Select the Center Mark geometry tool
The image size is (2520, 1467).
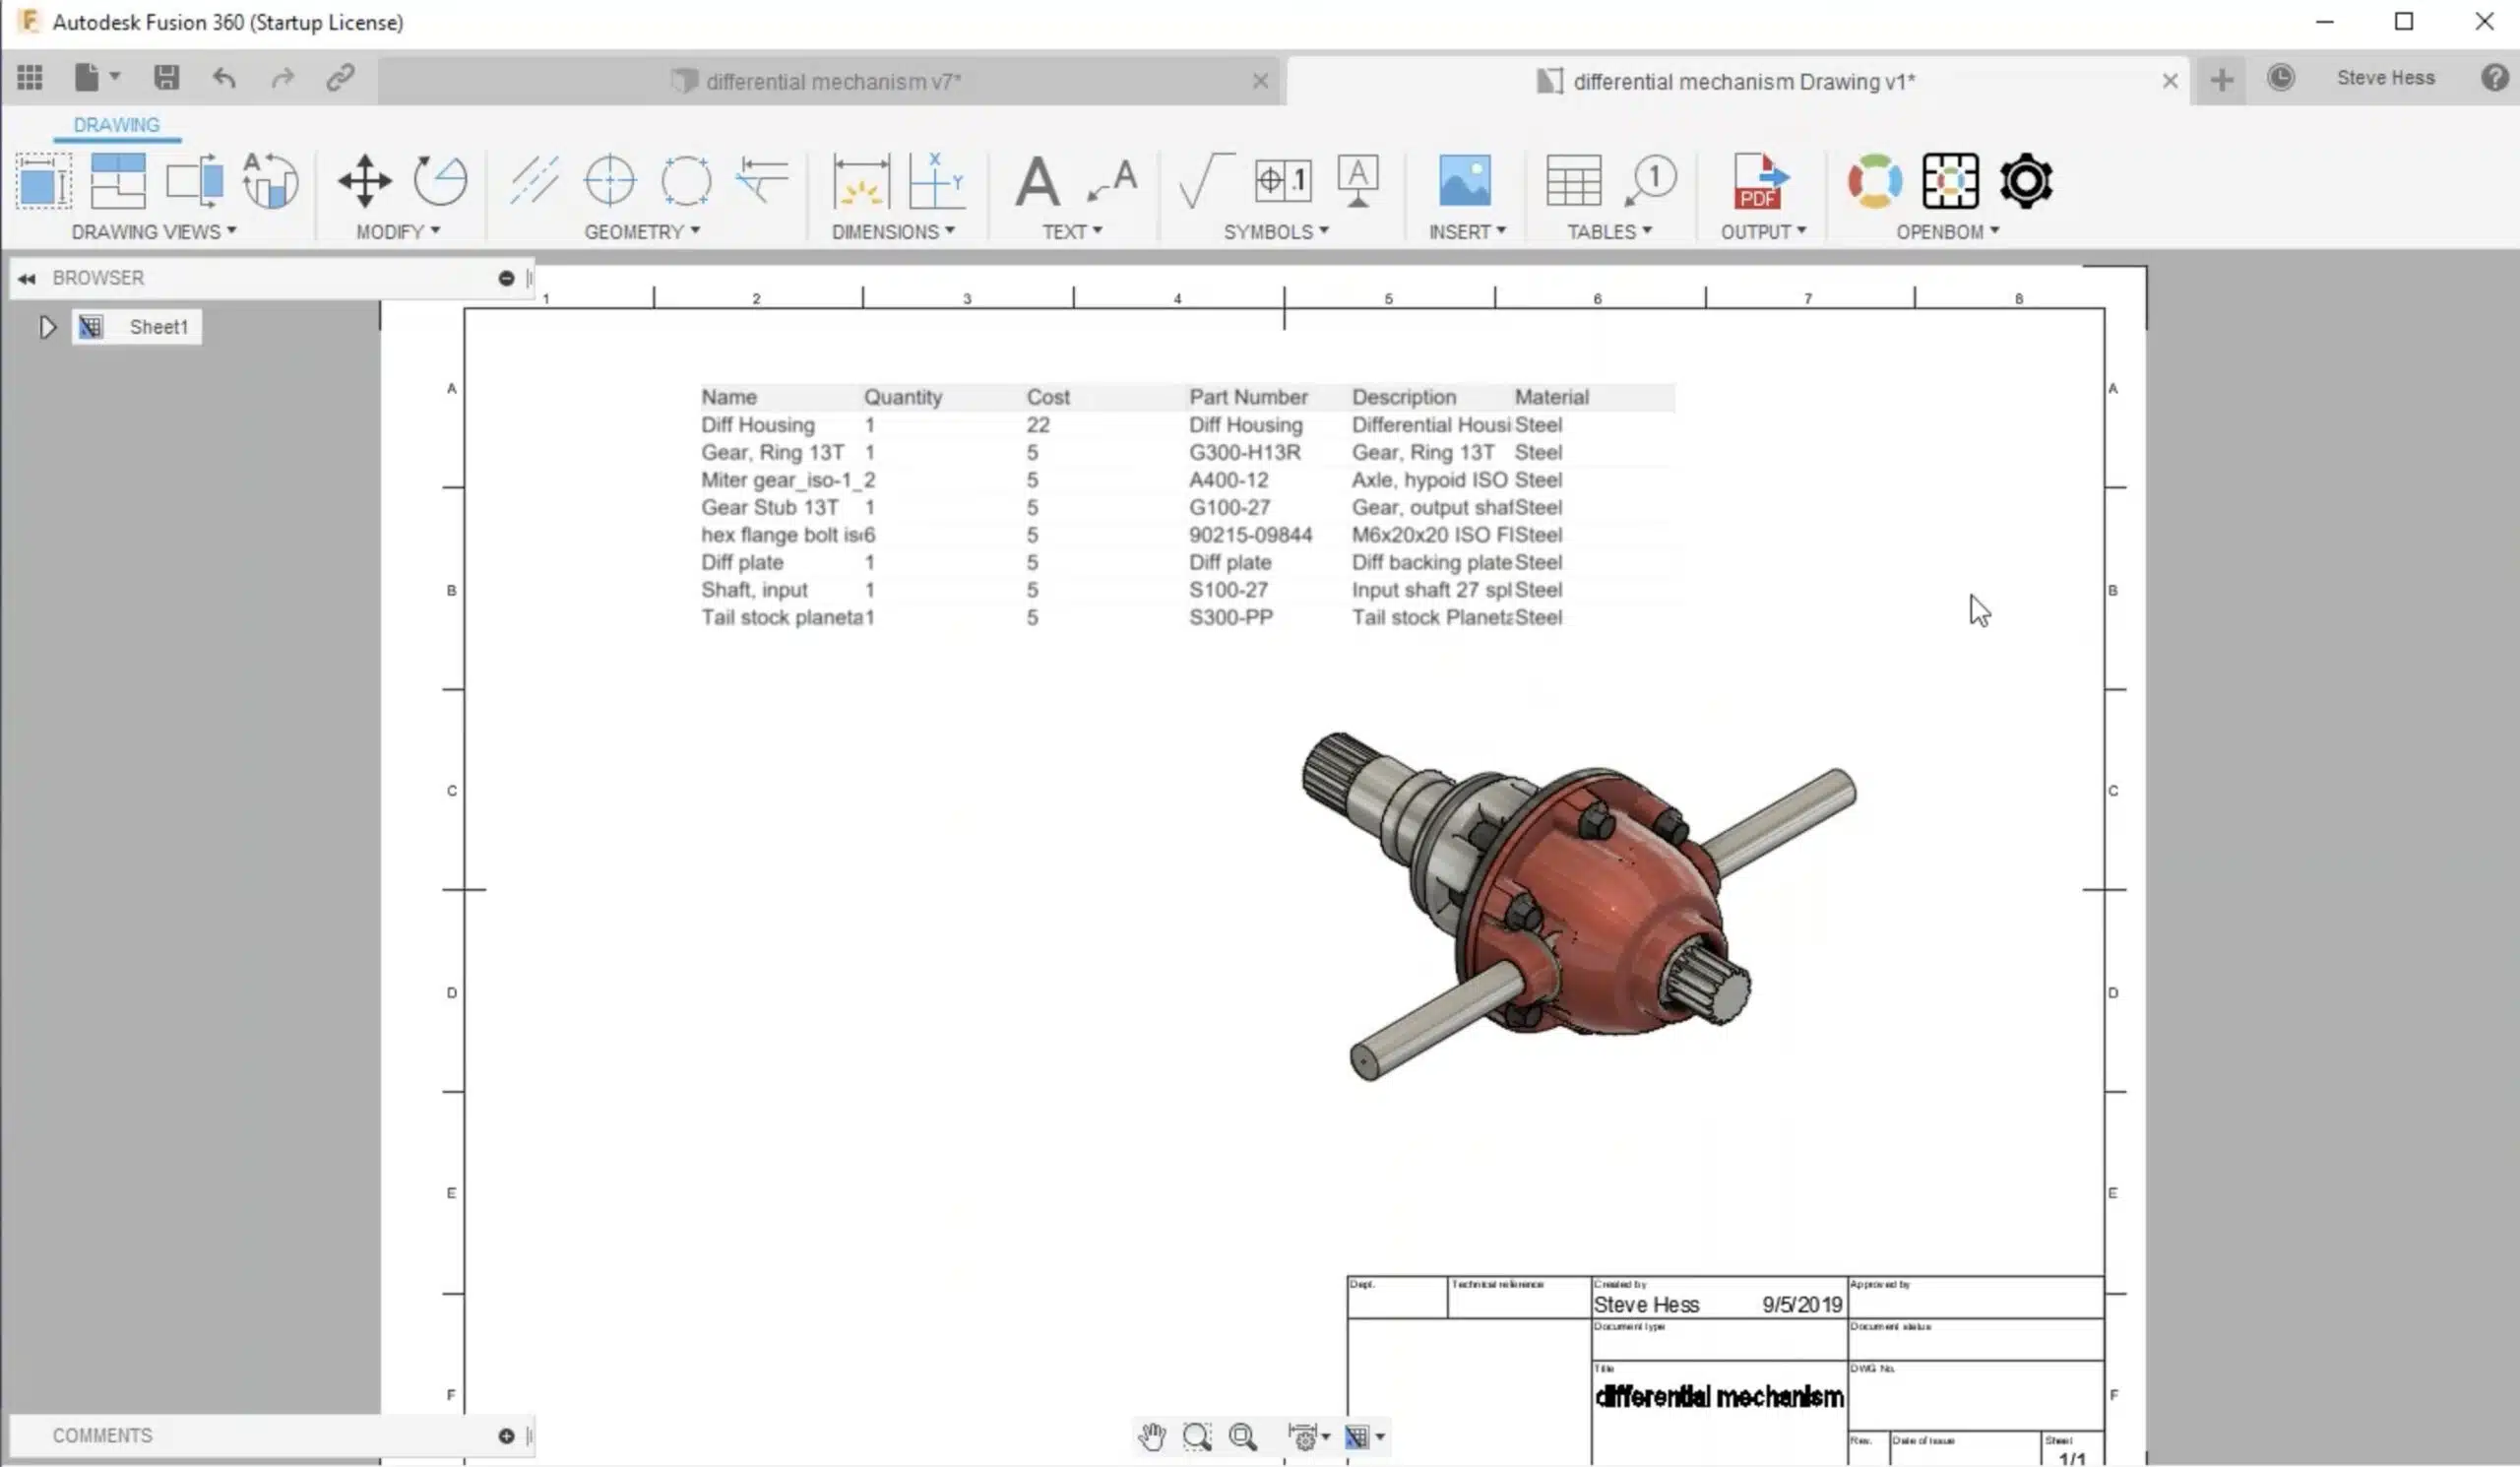click(x=609, y=181)
